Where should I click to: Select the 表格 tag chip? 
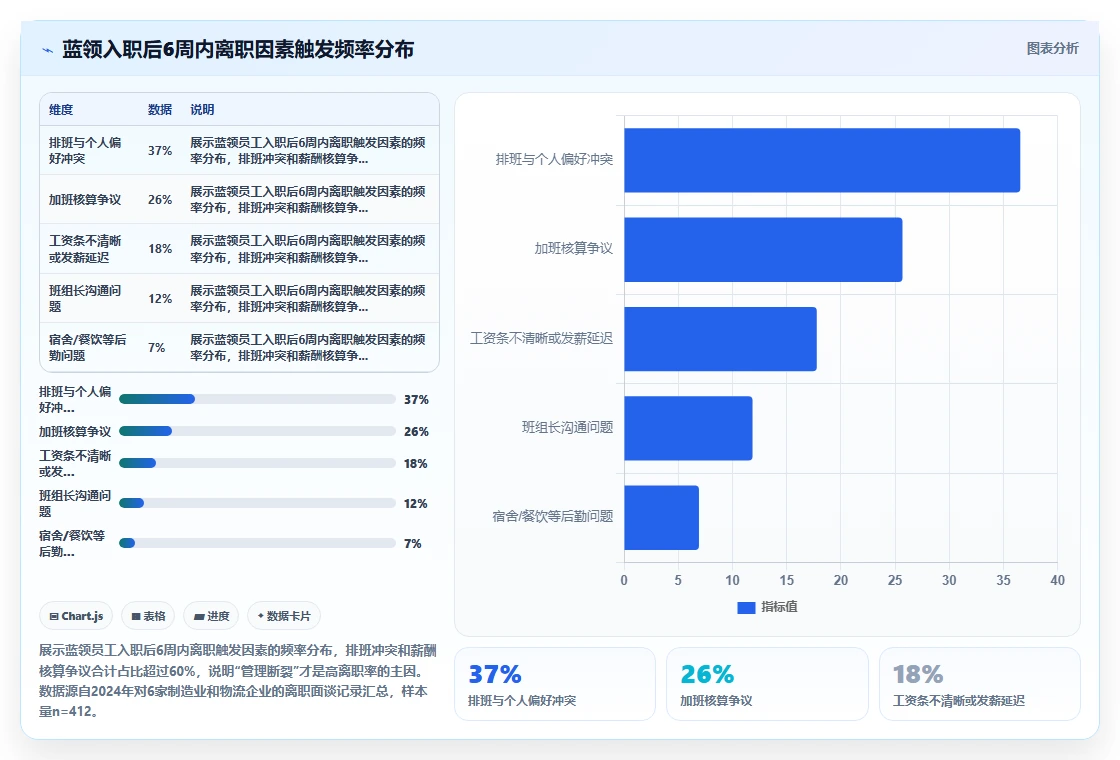pyautogui.click(x=149, y=616)
